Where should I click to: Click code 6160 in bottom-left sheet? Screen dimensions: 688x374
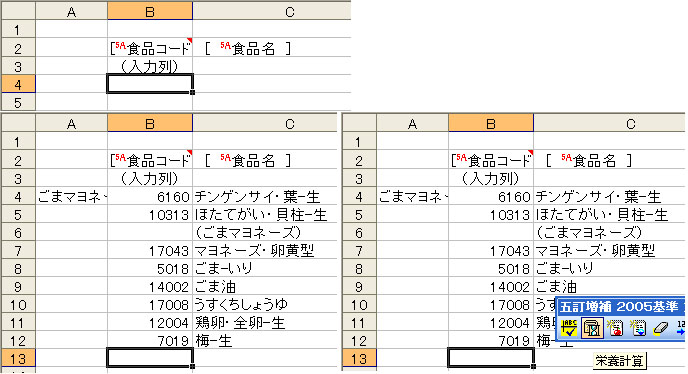tap(173, 197)
